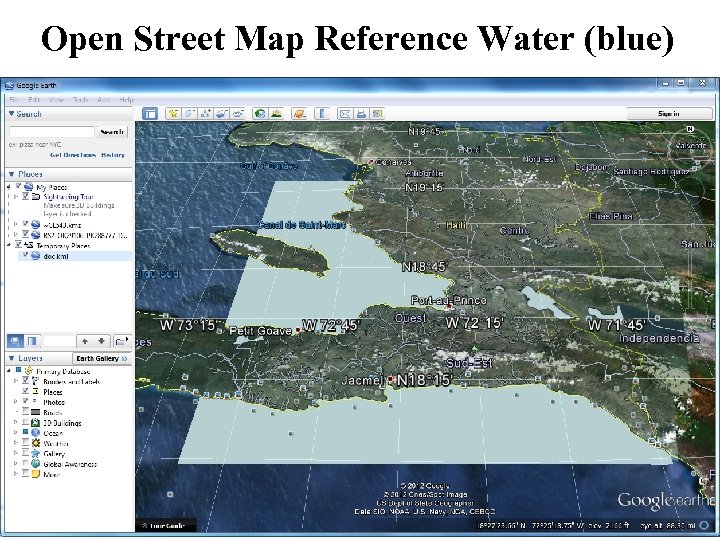Click the move up arrow button
This screenshot has height=540, width=720.
[84, 341]
